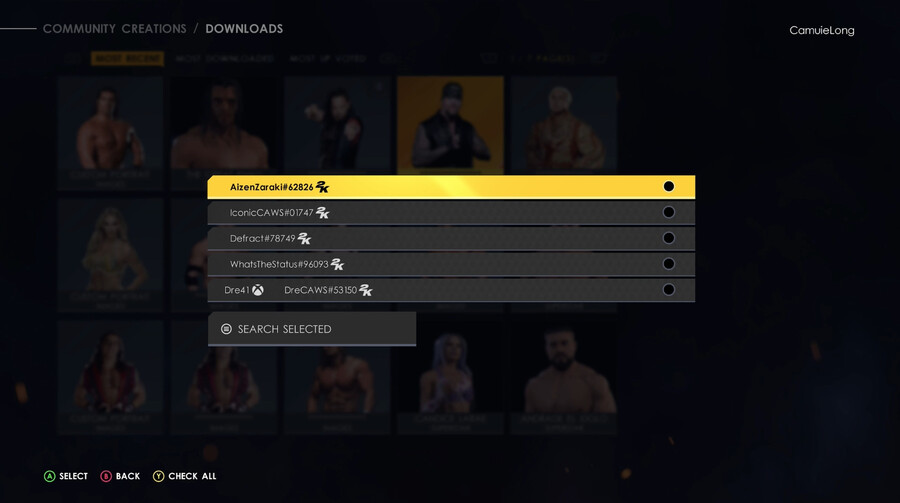Click the 2K logo next to WhatsTheStatus#96093

coord(338,265)
